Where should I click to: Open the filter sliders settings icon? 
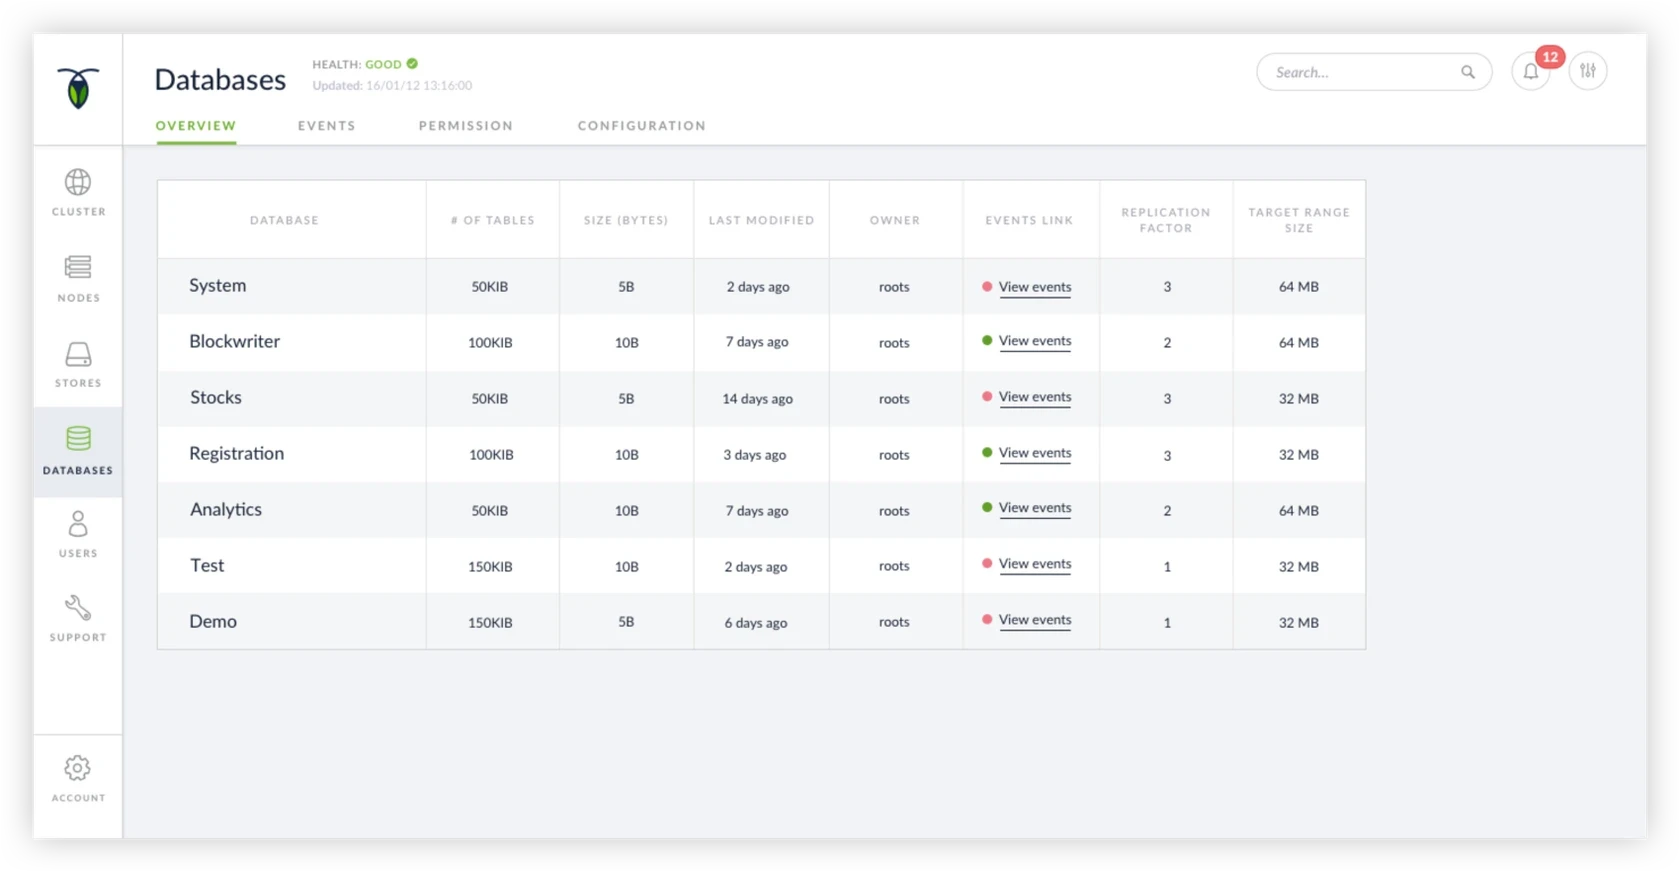point(1588,71)
